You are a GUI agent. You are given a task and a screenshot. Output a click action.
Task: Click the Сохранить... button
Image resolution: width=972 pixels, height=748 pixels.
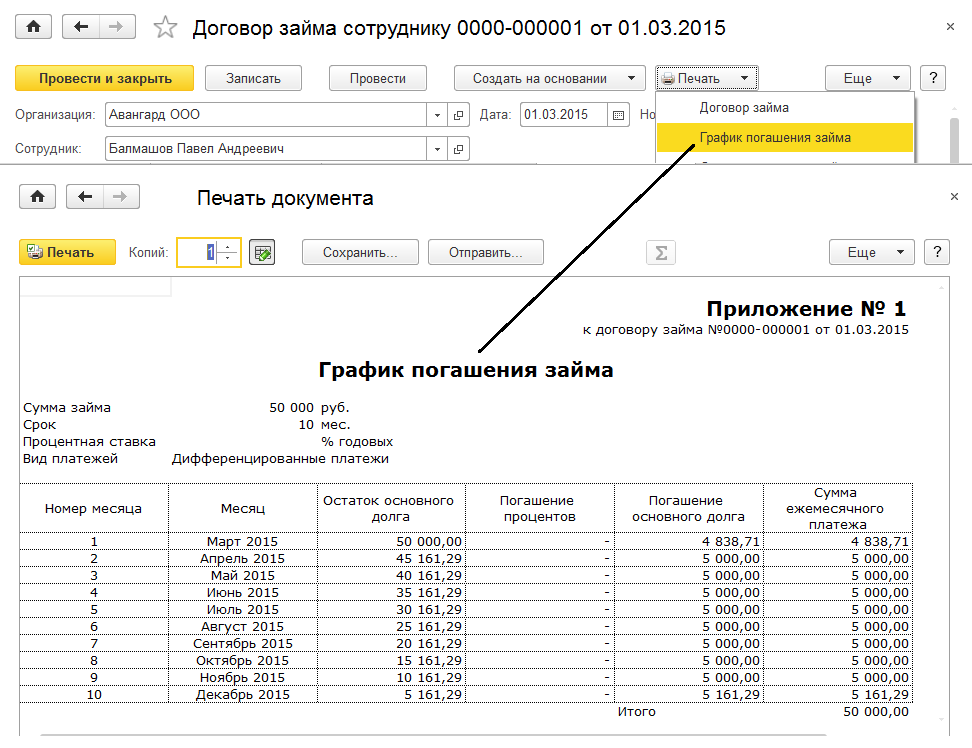360,253
